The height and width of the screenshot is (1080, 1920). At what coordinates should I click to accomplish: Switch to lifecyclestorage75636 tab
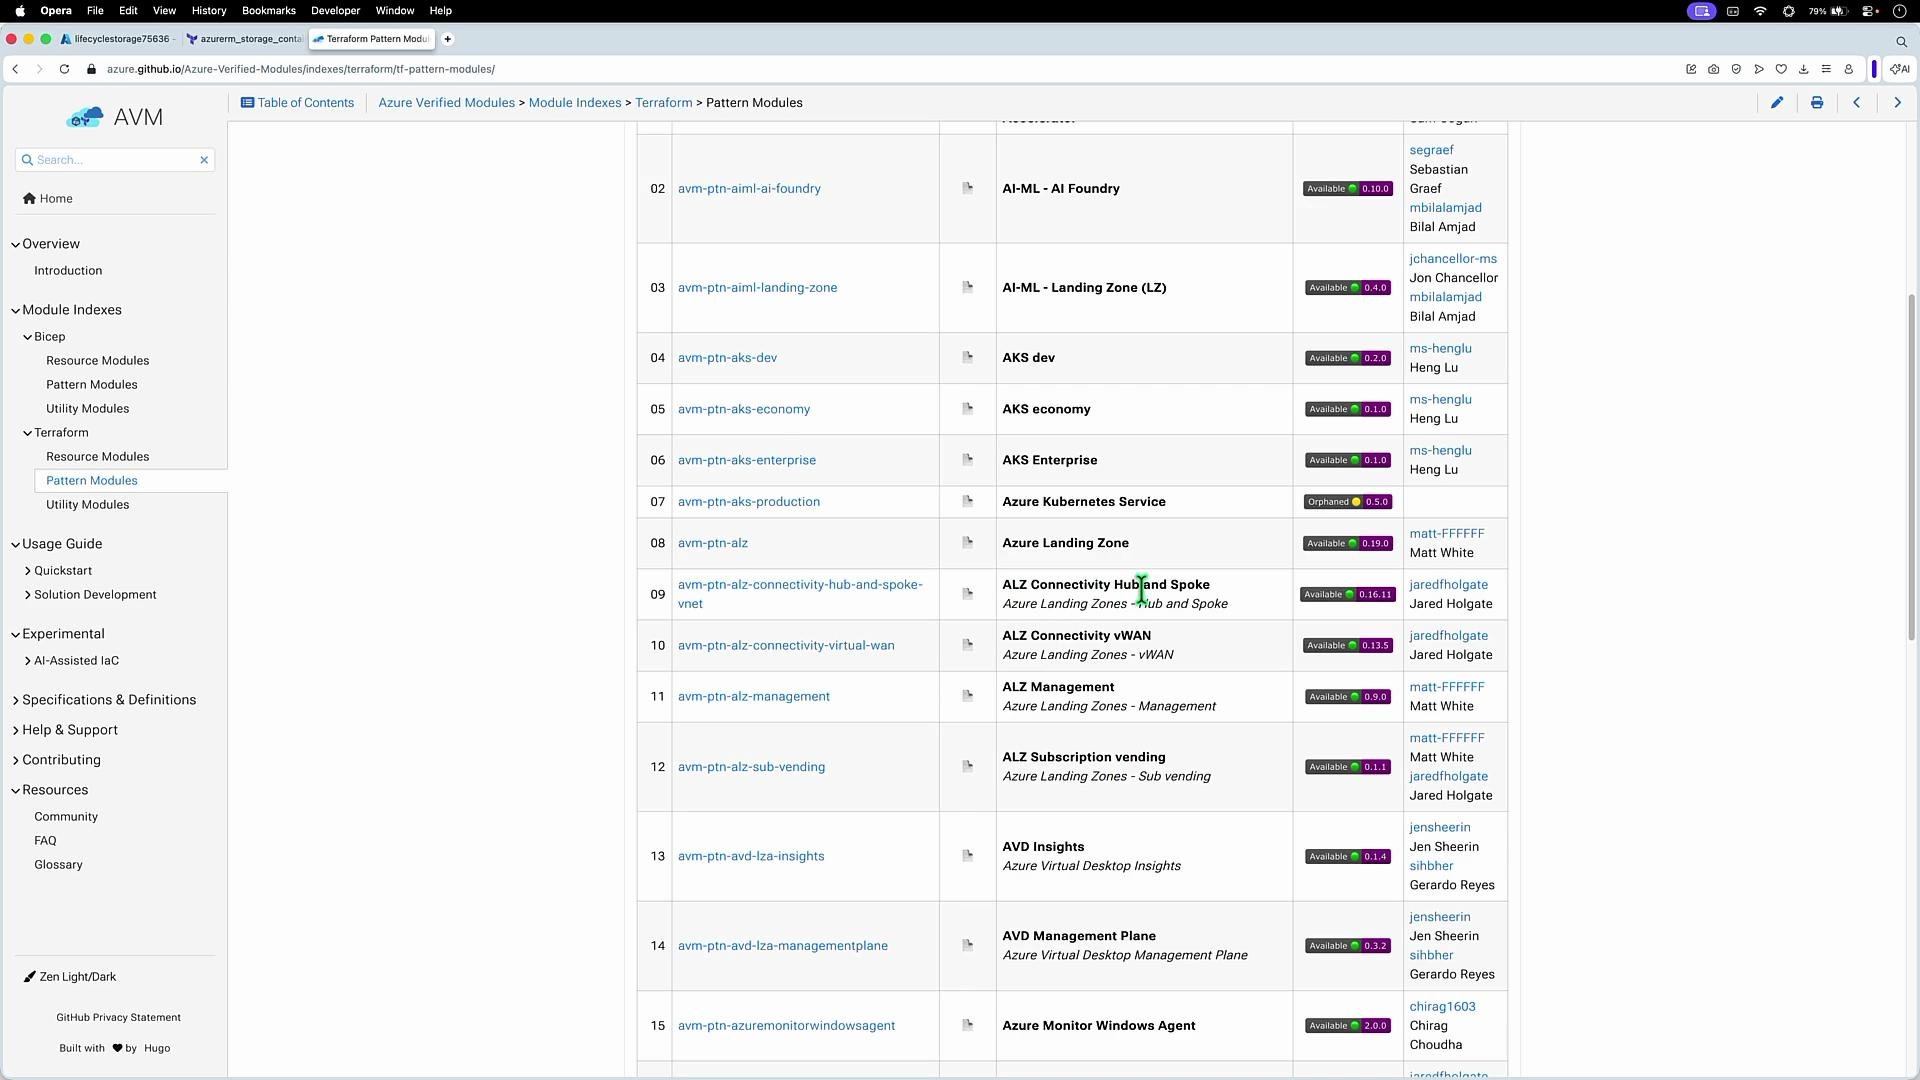(x=117, y=39)
